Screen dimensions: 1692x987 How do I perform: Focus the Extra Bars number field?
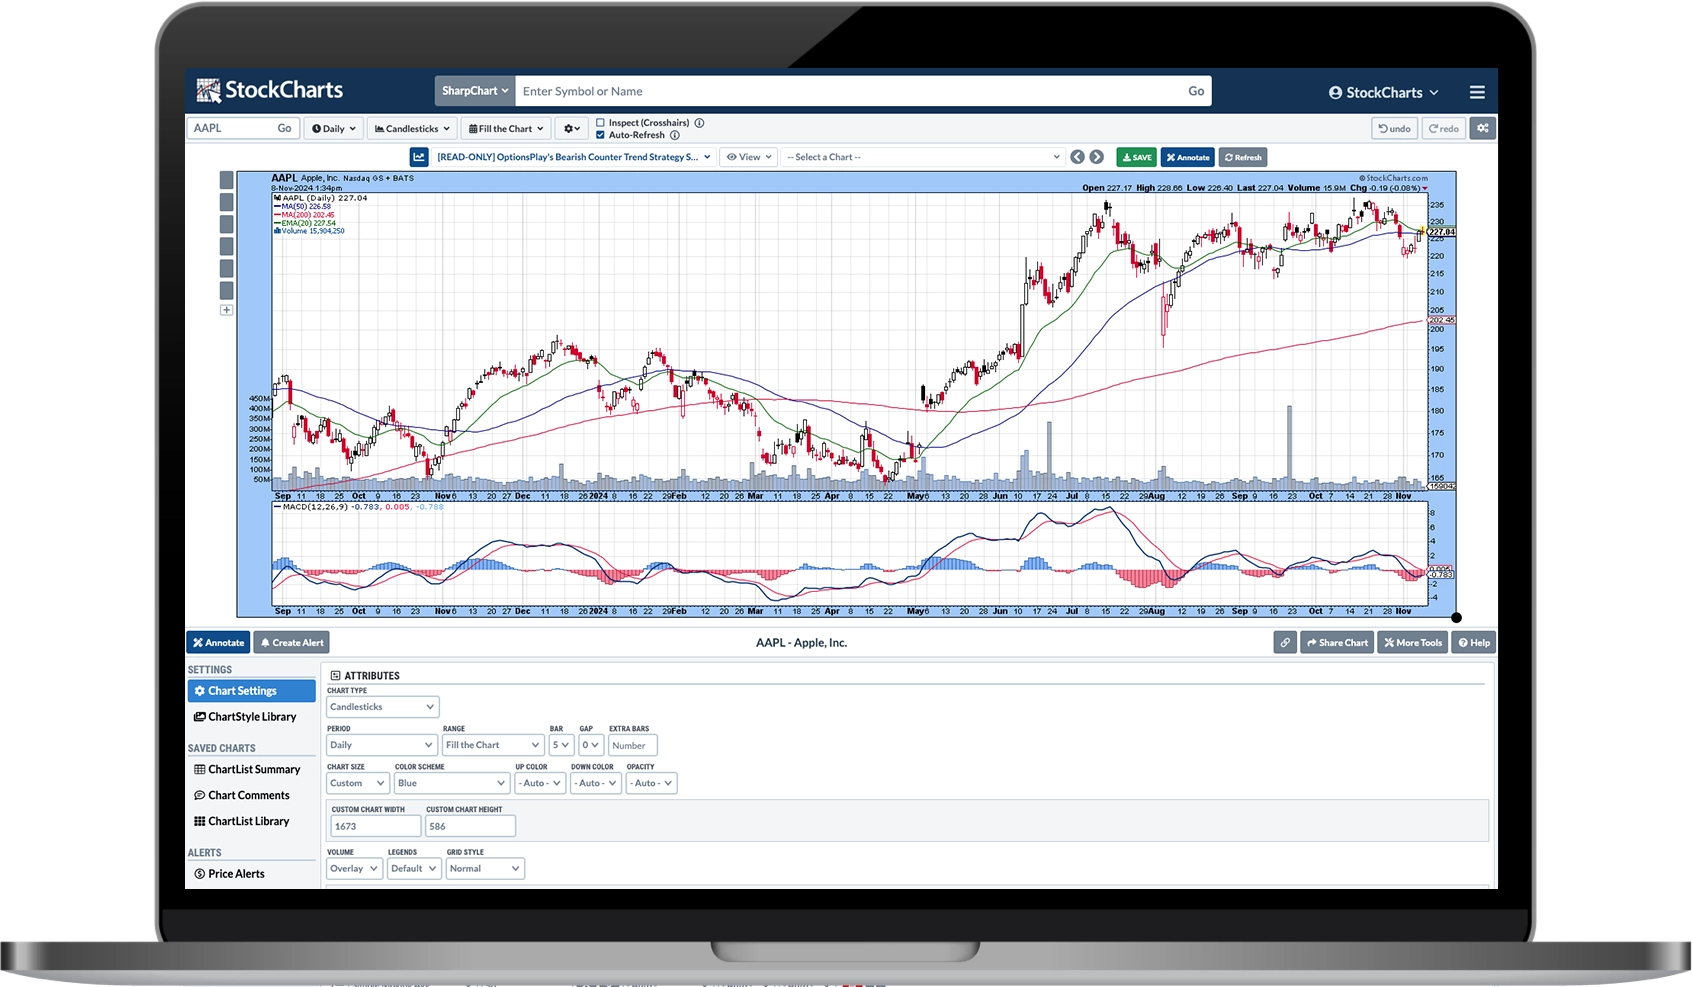coord(633,745)
